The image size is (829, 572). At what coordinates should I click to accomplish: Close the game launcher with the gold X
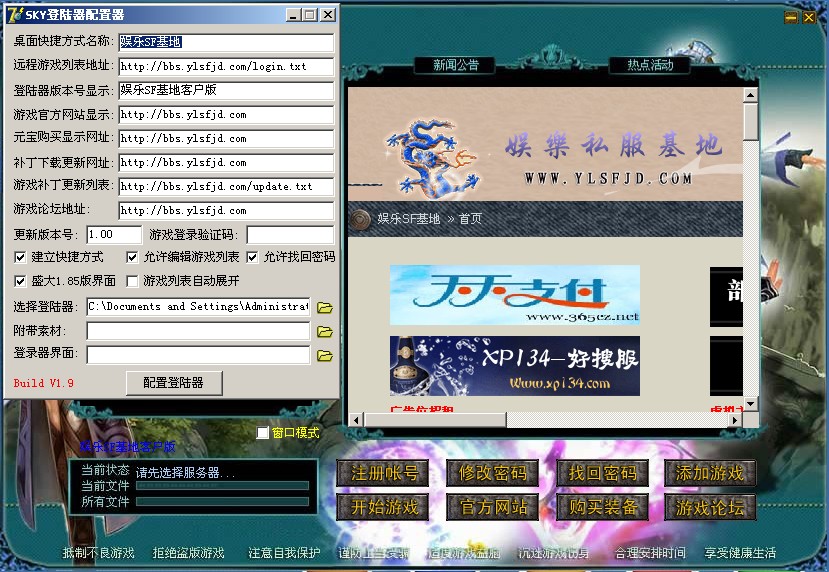coord(808,17)
